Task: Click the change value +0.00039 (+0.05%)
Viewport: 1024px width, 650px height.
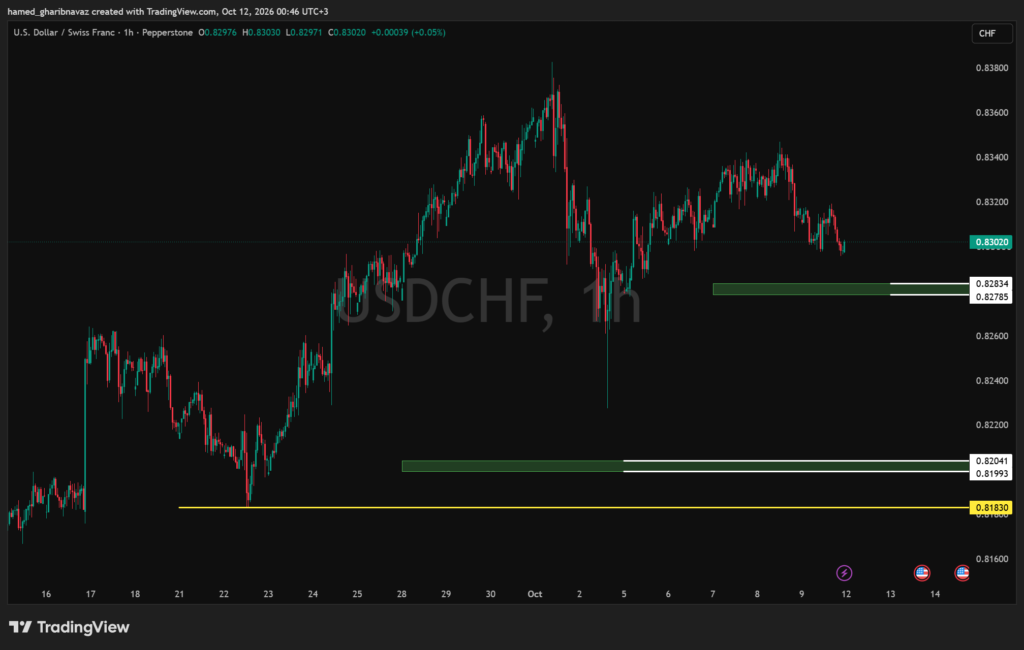Action: click(408, 32)
